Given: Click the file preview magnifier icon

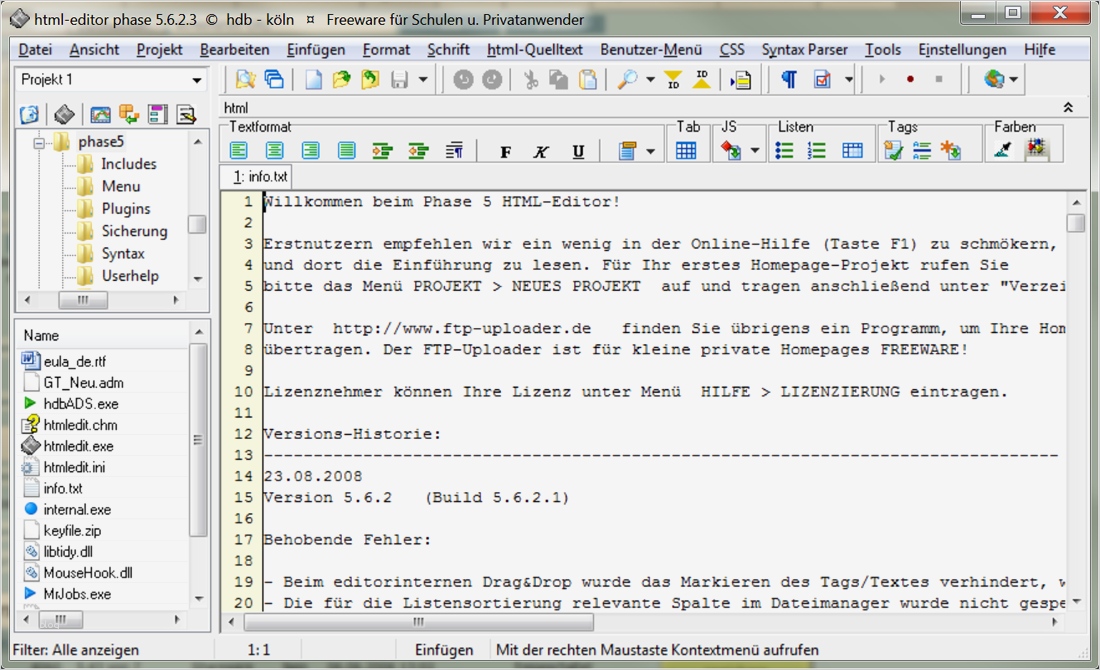Looking at the screenshot, I should tap(245, 79).
